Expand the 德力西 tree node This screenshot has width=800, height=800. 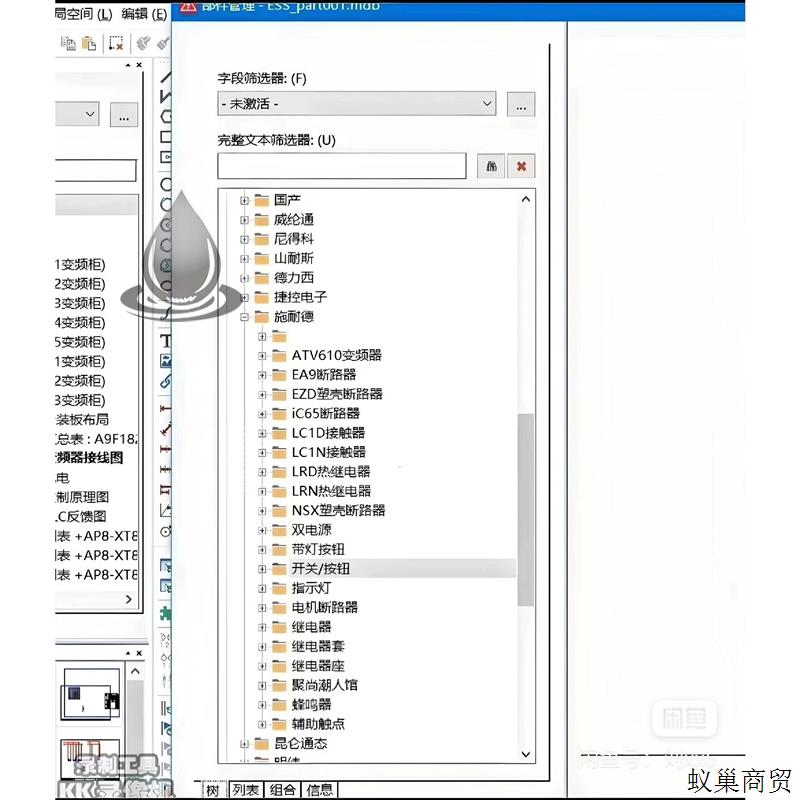click(x=244, y=278)
